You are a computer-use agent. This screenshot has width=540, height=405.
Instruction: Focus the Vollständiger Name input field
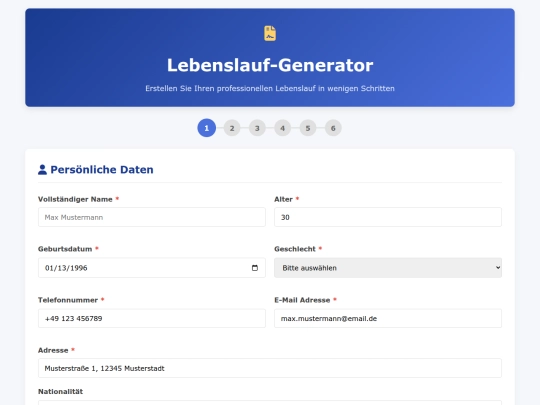152,217
